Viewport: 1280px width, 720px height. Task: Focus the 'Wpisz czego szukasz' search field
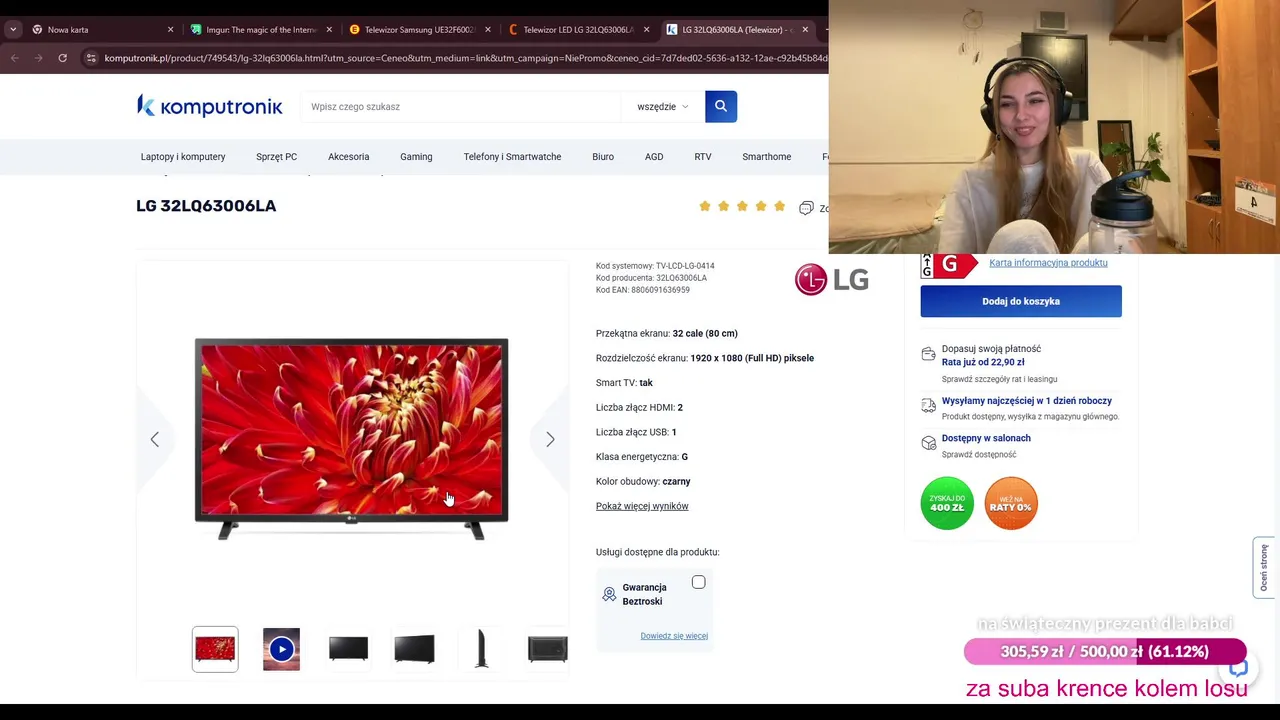tap(460, 107)
